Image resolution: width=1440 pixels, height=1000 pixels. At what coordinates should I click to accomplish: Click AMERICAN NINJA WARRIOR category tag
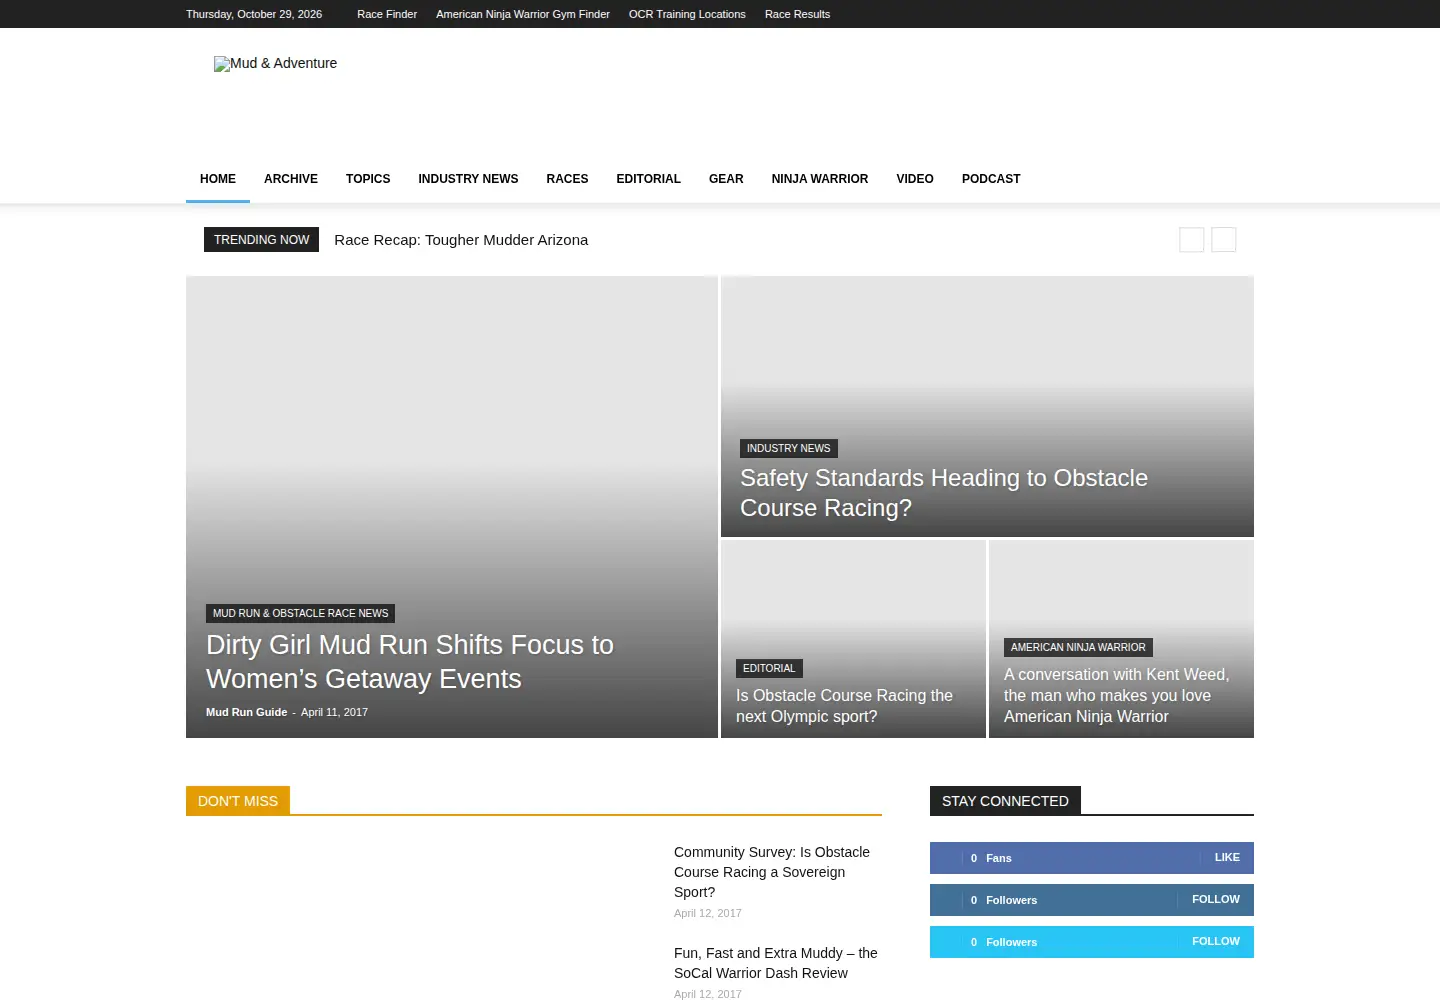(1078, 647)
